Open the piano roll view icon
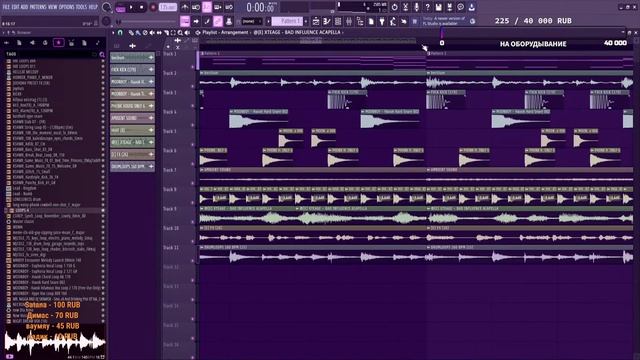This screenshot has height=360, width=640. click(x=327, y=21)
